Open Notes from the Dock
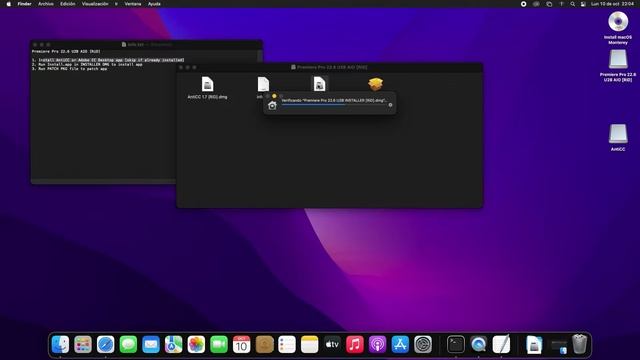The height and width of the screenshot is (360, 640). (309, 344)
